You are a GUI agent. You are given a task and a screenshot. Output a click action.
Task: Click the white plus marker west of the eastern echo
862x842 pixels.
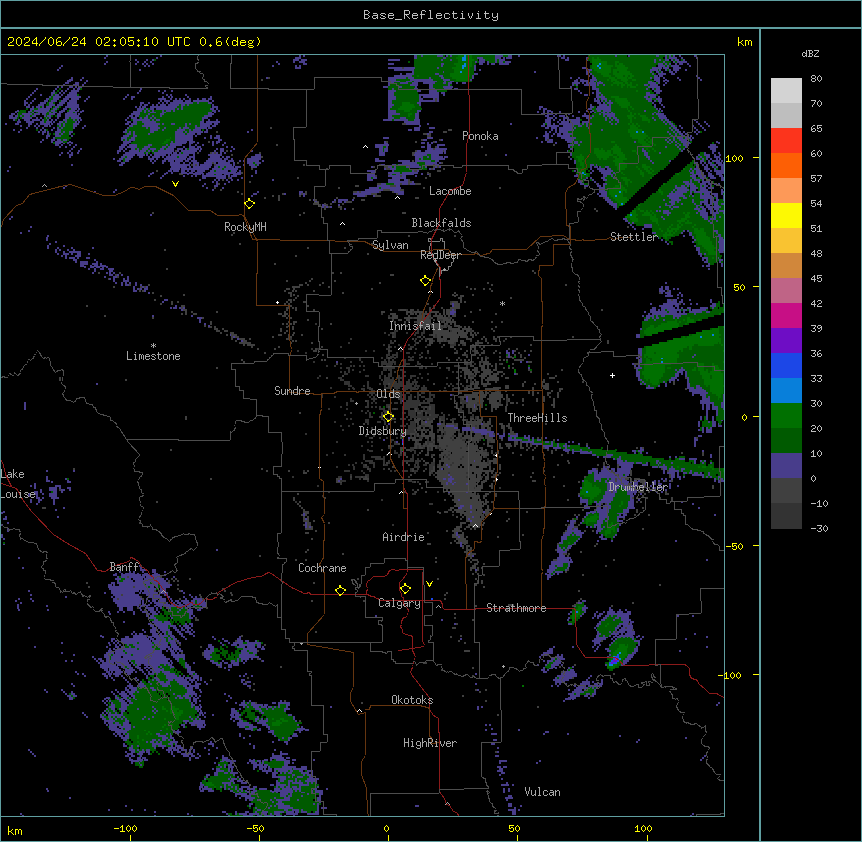point(612,375)
